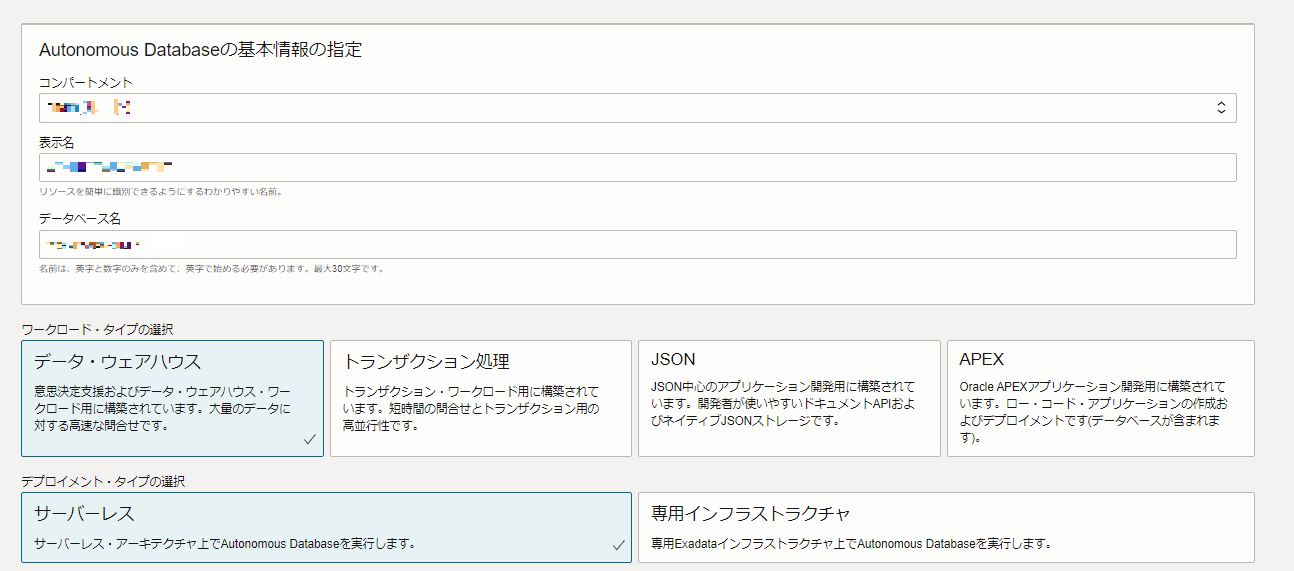This screenshot has height=571, width=1294.
Task: Pick the APEX workload card
Action: (1100, 398)
